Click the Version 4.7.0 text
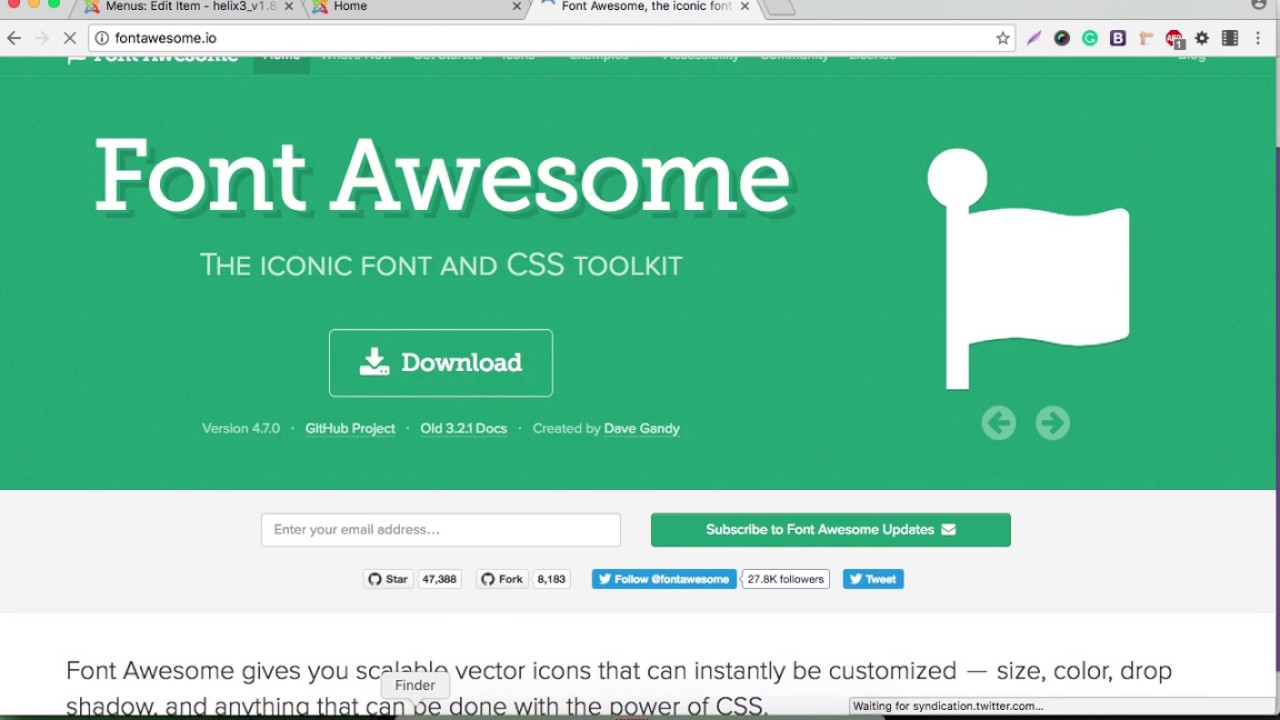This screenshot has height=720, width=1280. pos(241,428)
